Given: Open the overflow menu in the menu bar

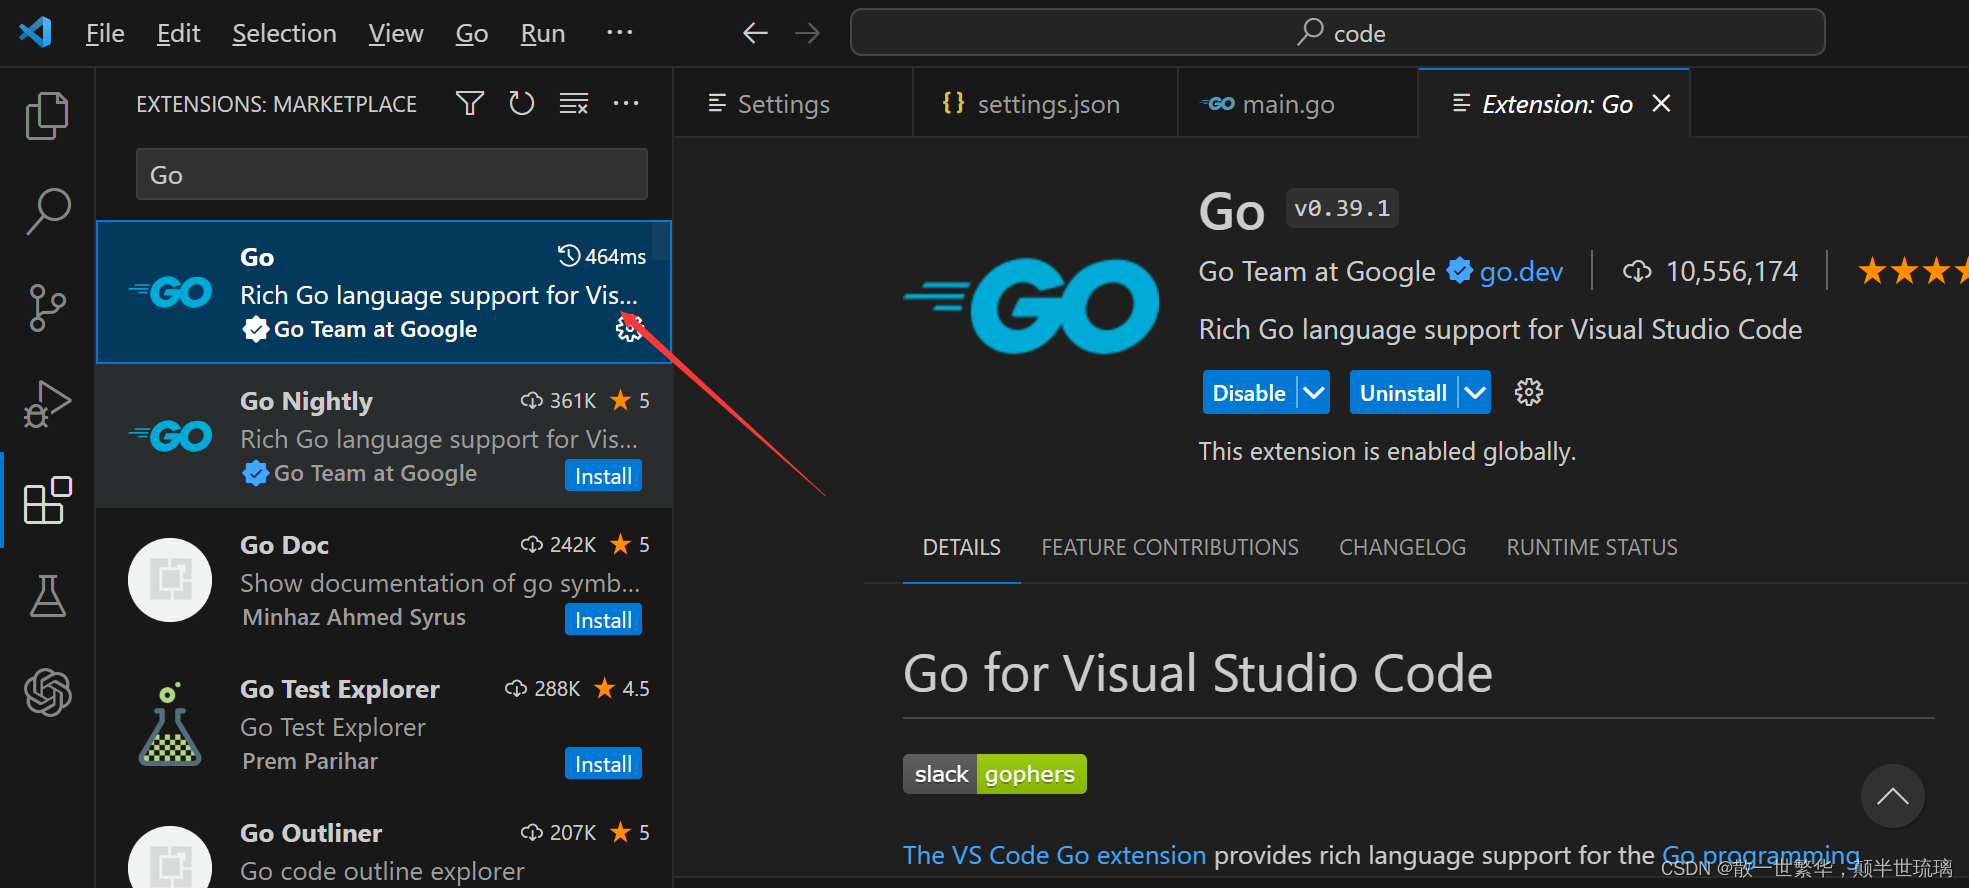Looking at the screenshot, I should click(x=620, y=33).
